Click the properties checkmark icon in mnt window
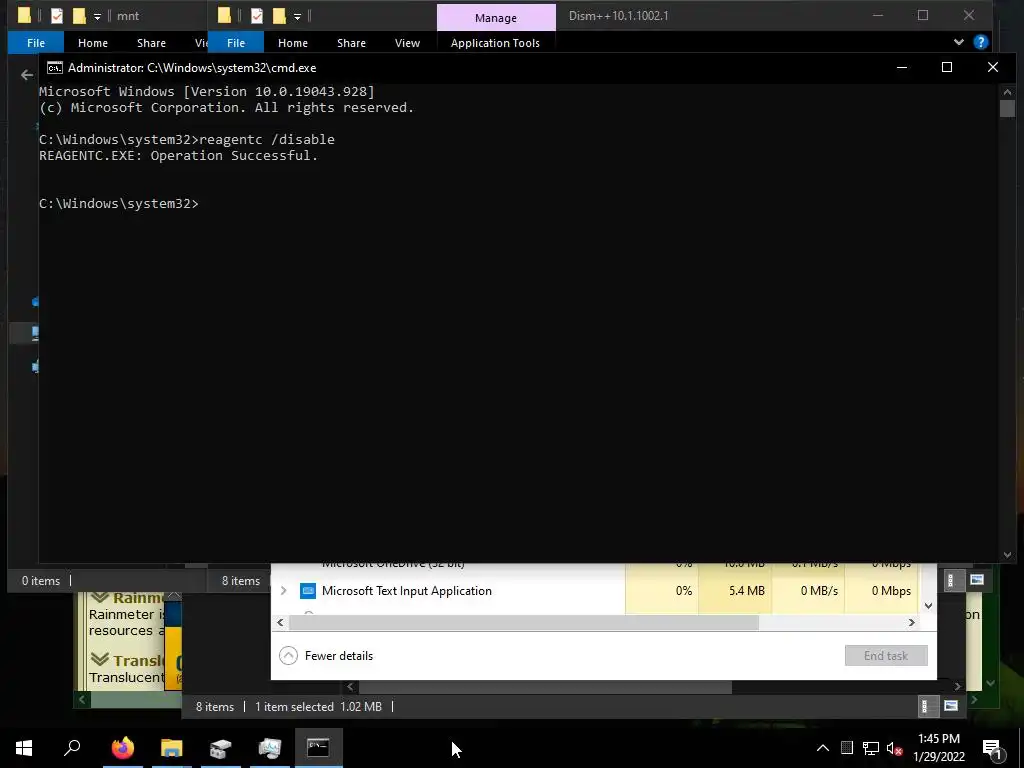1024x768 pixels. point(57,16)
